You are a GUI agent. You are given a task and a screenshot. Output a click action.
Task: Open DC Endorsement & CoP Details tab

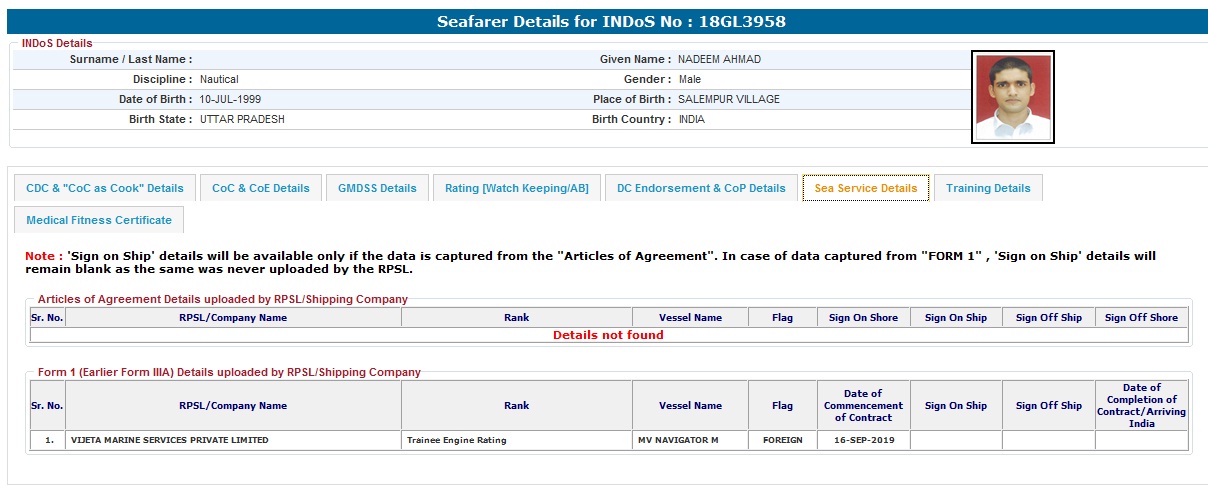701,188
